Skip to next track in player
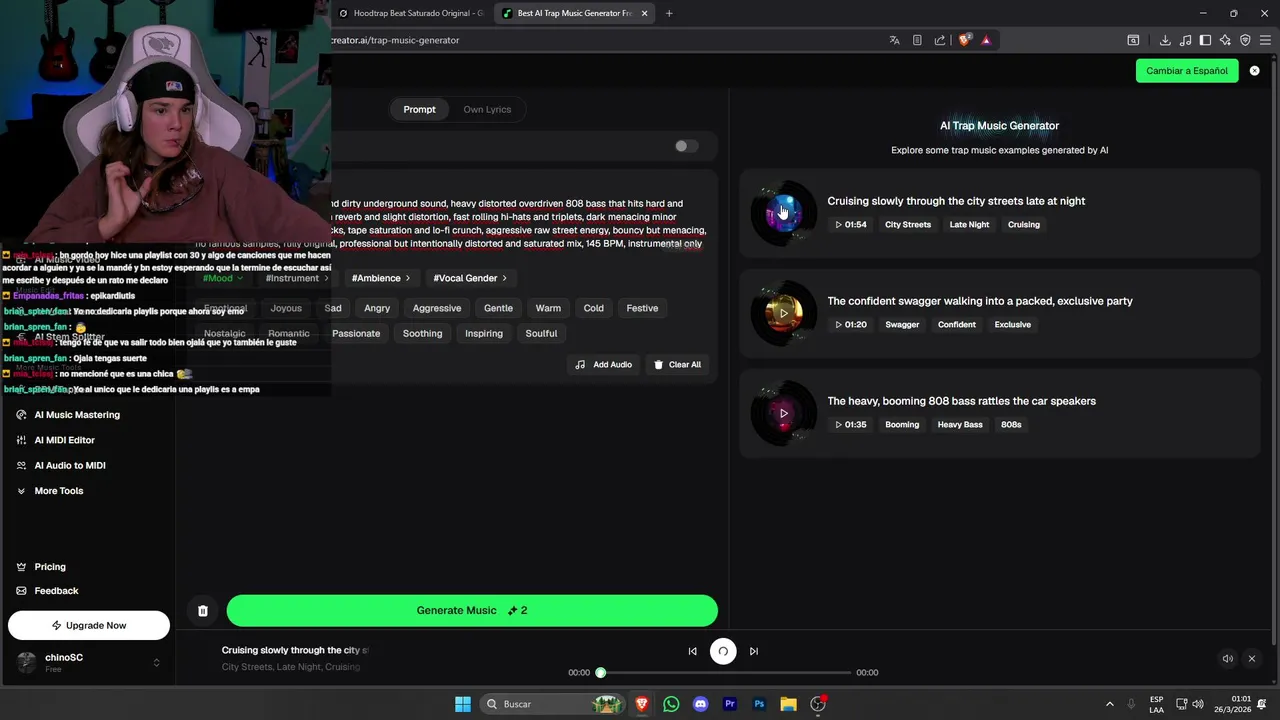Viewport: 1280px width, 720px height. click(754, 651)
